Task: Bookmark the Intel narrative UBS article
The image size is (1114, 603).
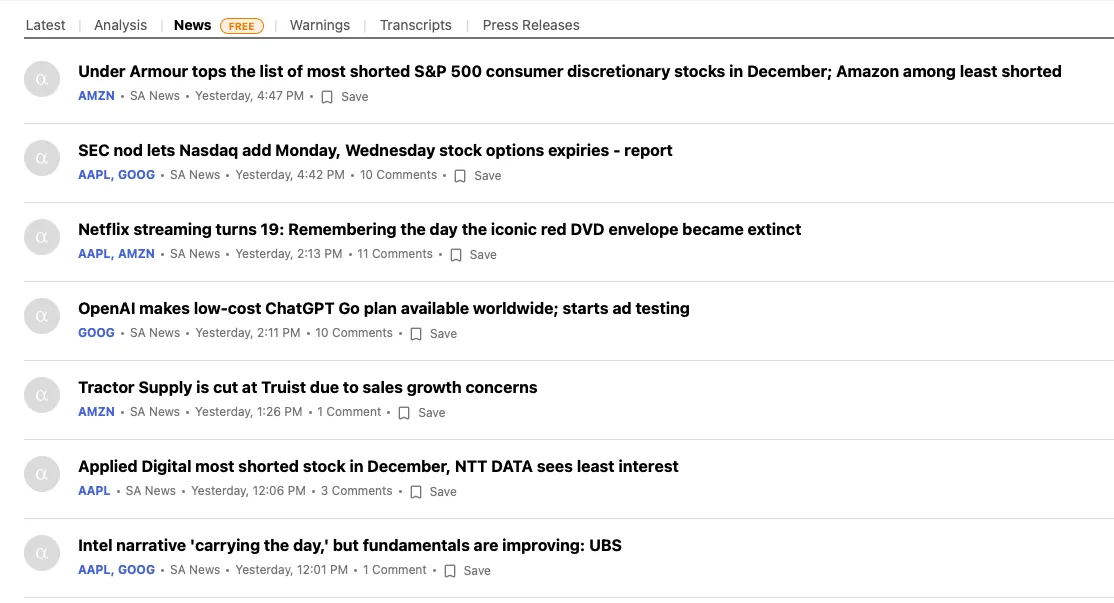Action: (450, 571)
